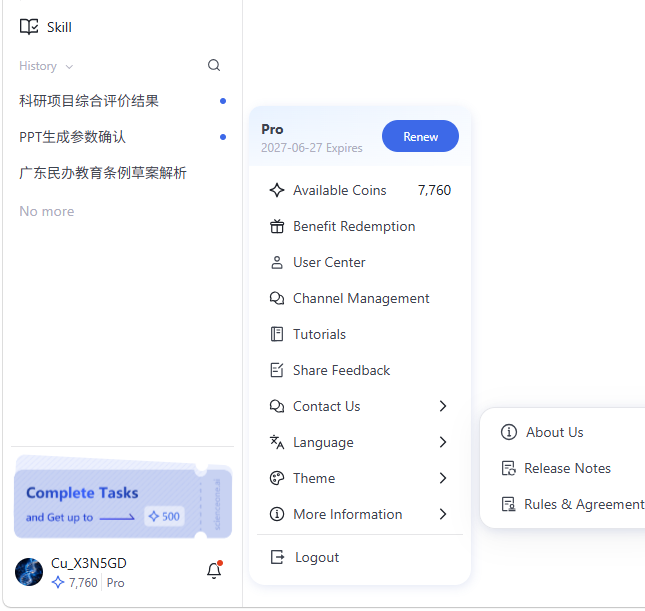The width and height of the screenshot is (645, 611).
Task: Open history chat 科研项目综合评价结果
Action: [x=89, y=101]
